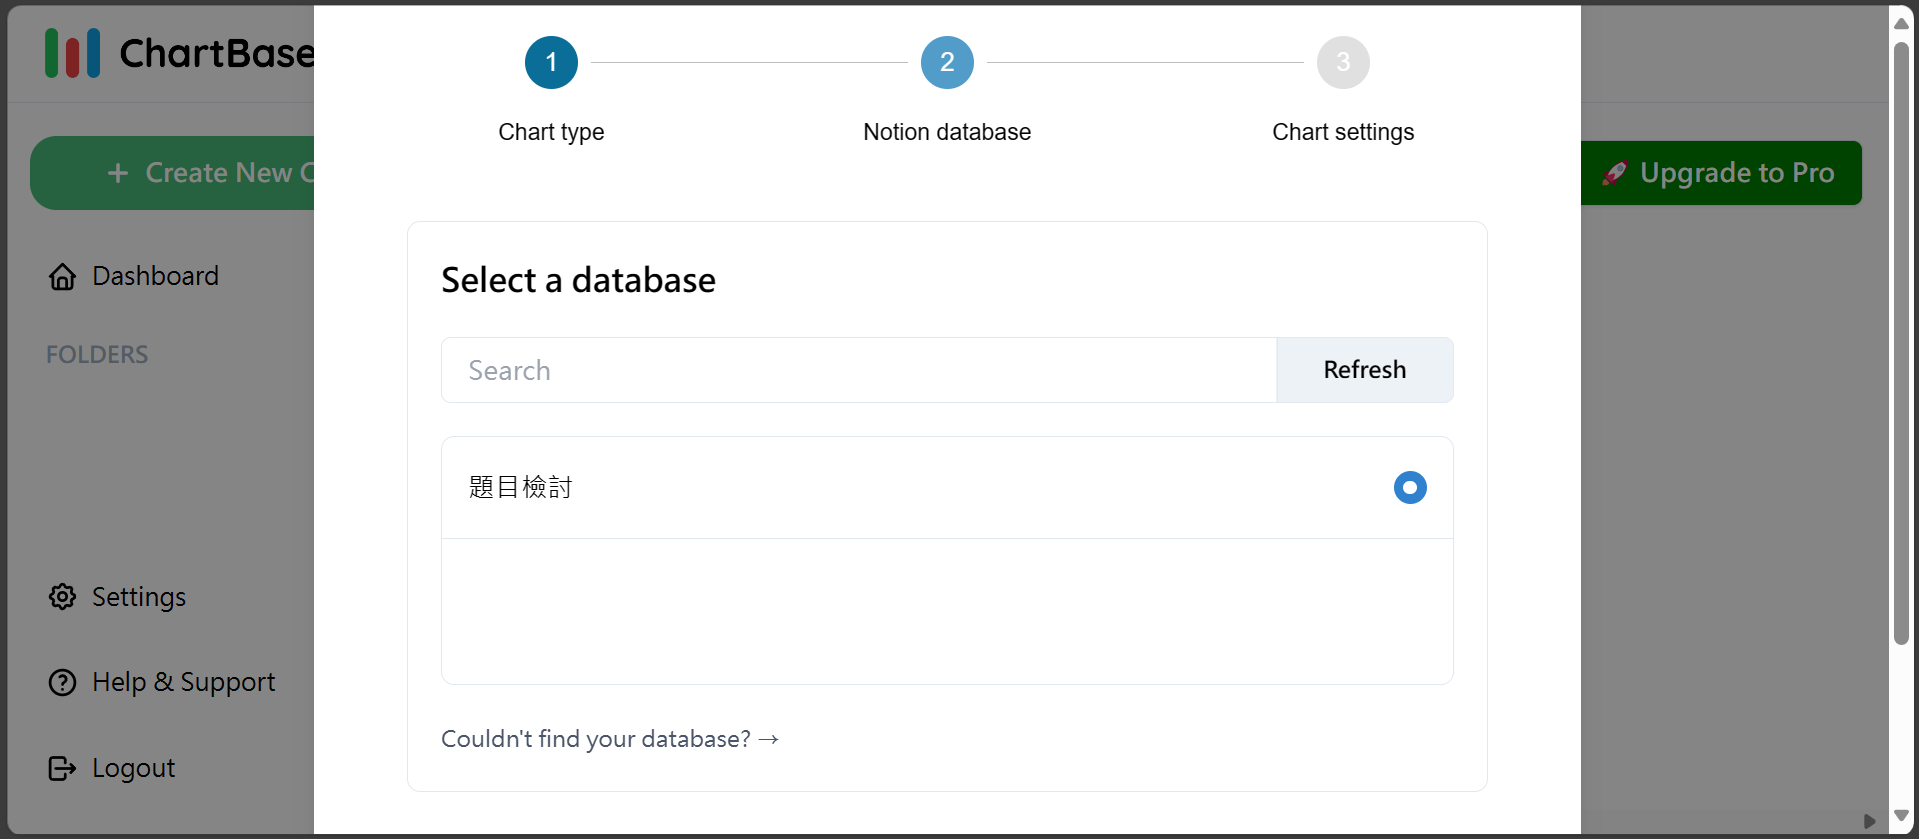Click the Refresh button
The height and width of the screenshot is (839, 1919).
[x=1365, y=370]
